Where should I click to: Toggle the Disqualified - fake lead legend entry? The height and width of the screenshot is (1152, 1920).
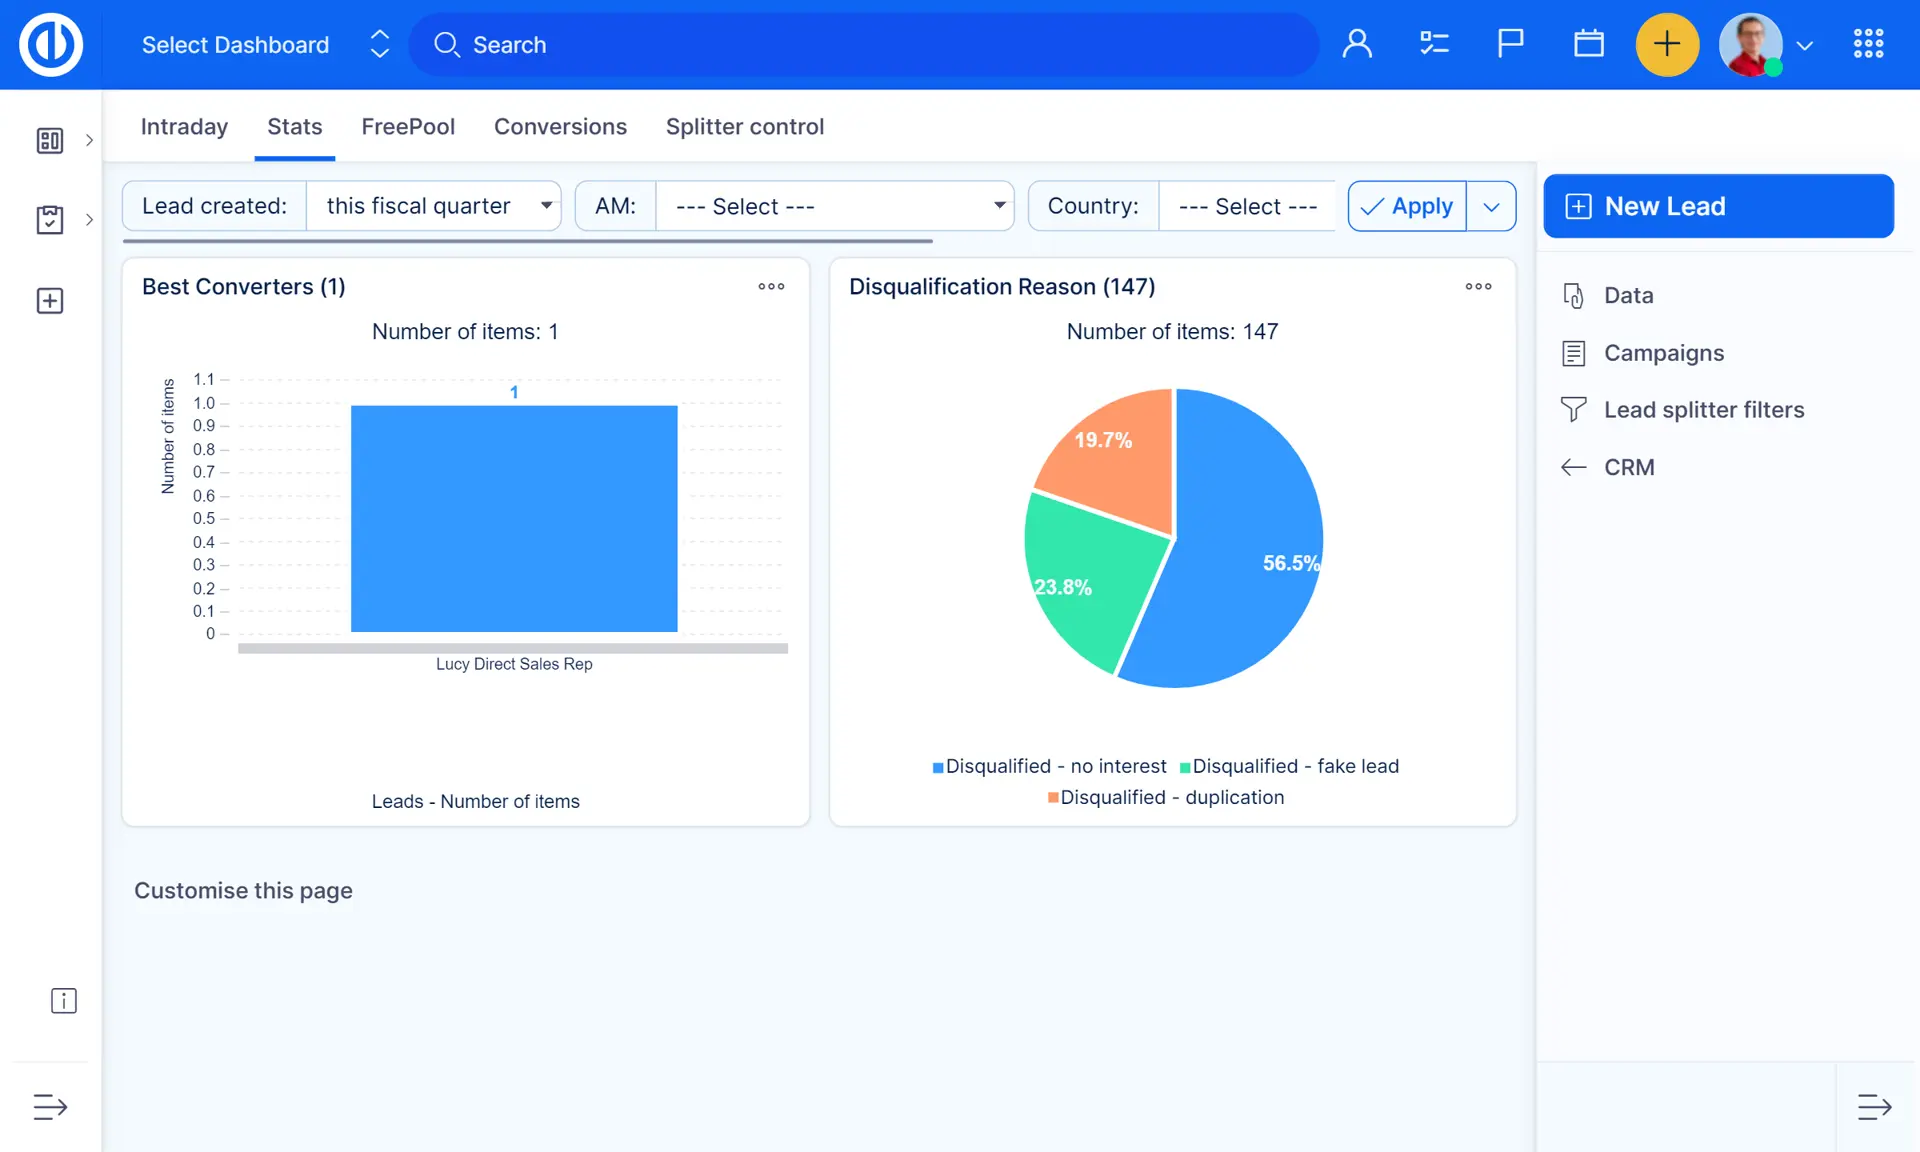1289,766
